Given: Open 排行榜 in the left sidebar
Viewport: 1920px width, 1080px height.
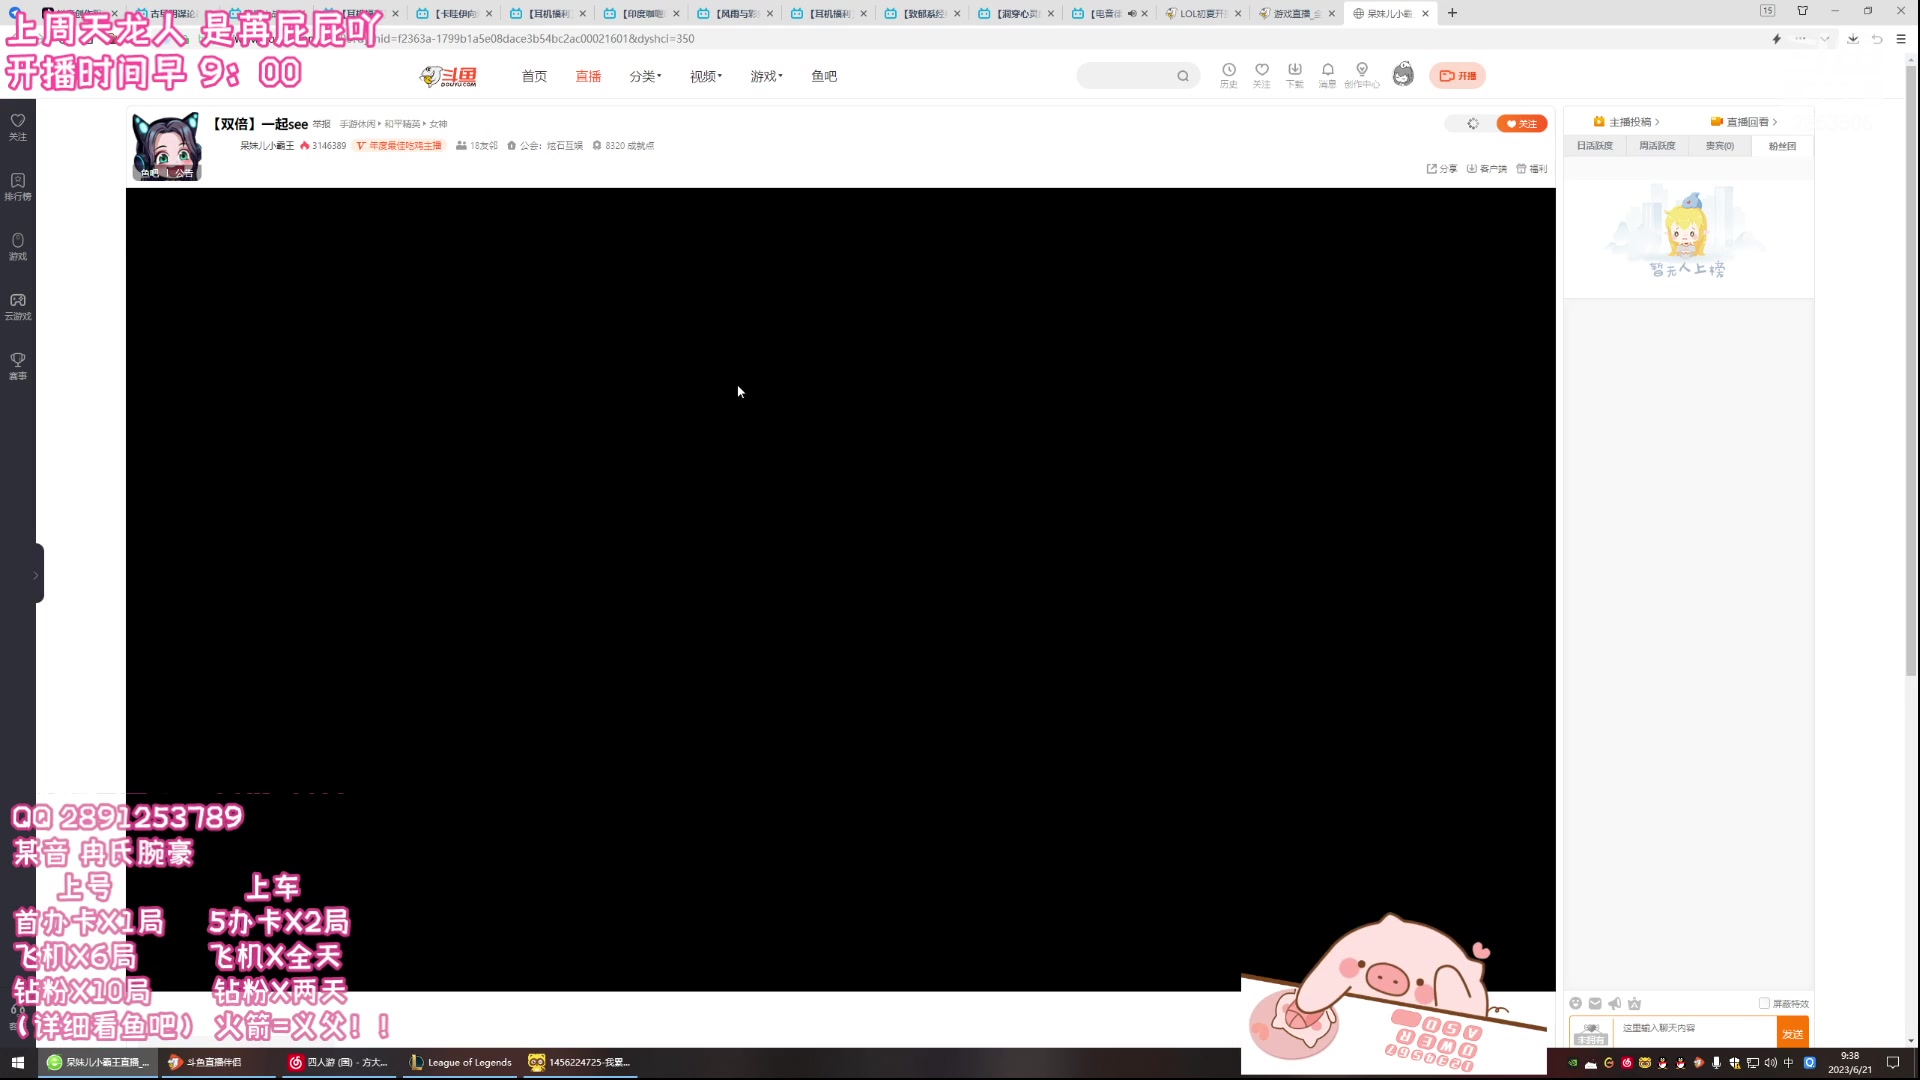Looking at the screenshot, I should click(18, 187).
